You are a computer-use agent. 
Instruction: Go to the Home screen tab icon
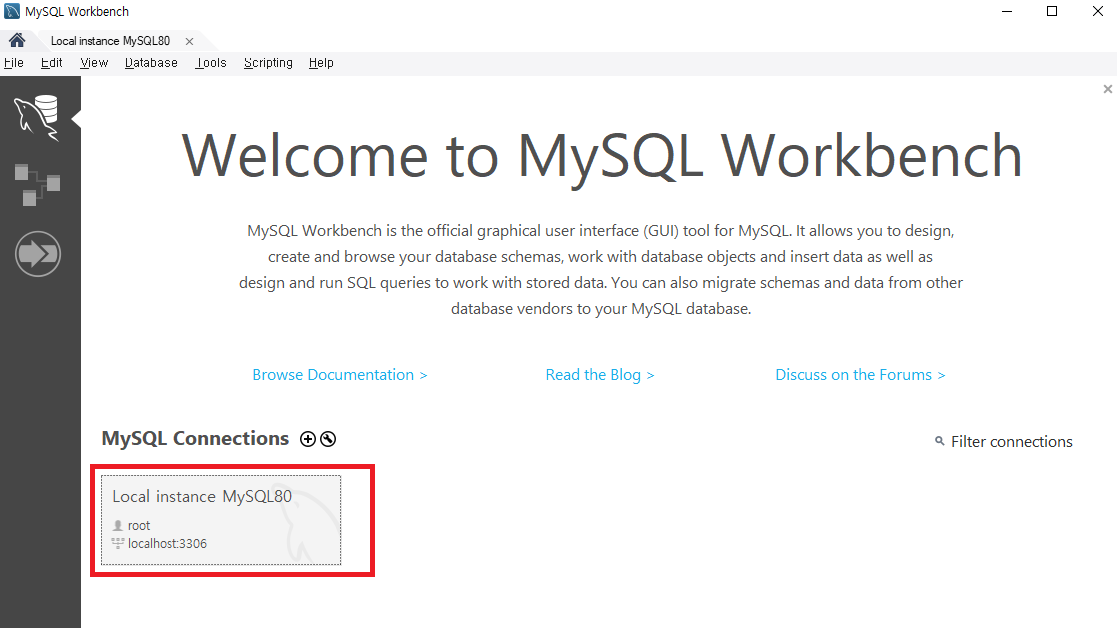point(17,40)
